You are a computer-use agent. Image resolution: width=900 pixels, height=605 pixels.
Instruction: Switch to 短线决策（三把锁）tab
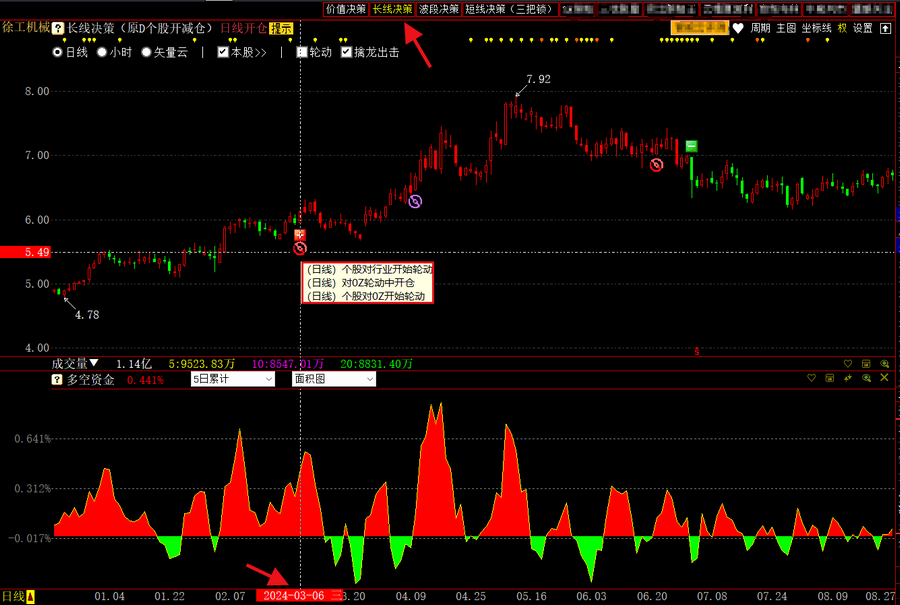508,9
